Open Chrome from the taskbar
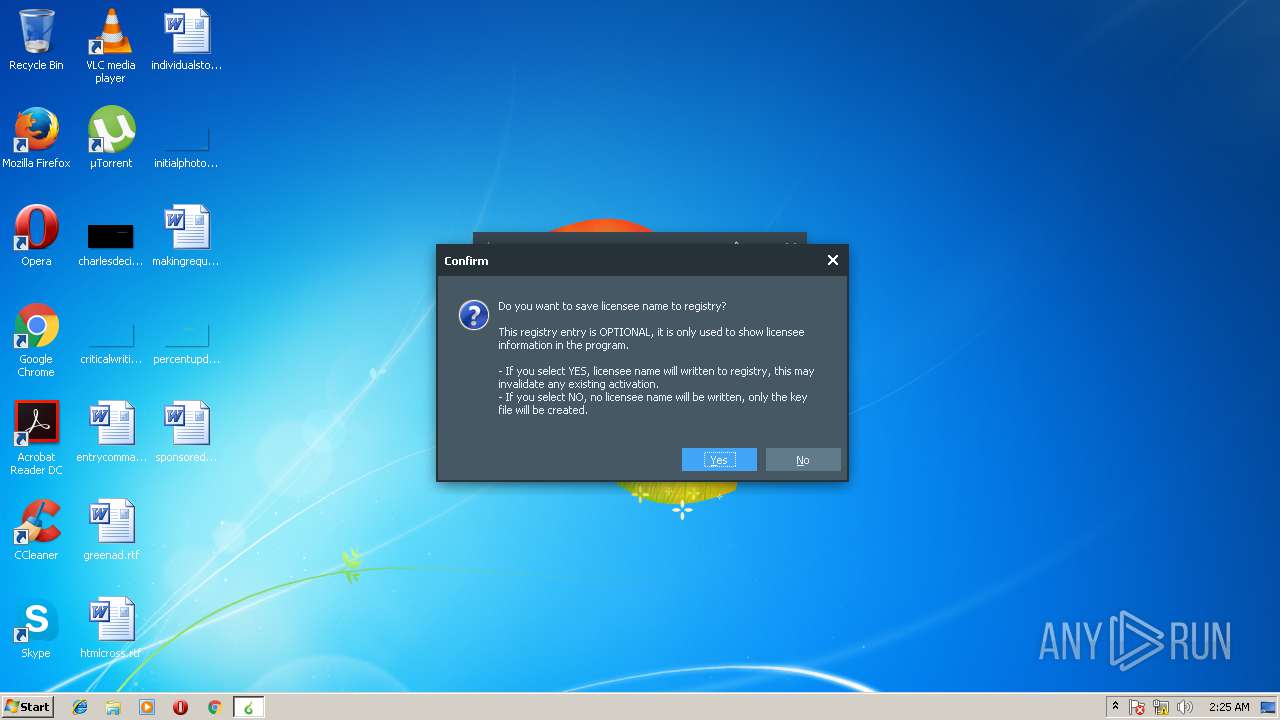 tap(214, 707)
